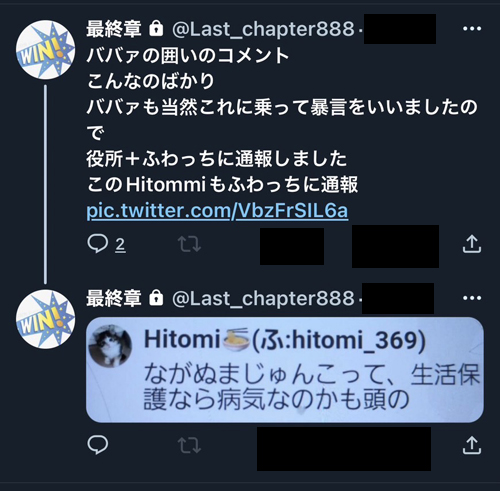Open bottom WIN! profile avatar

coord(46,319)
